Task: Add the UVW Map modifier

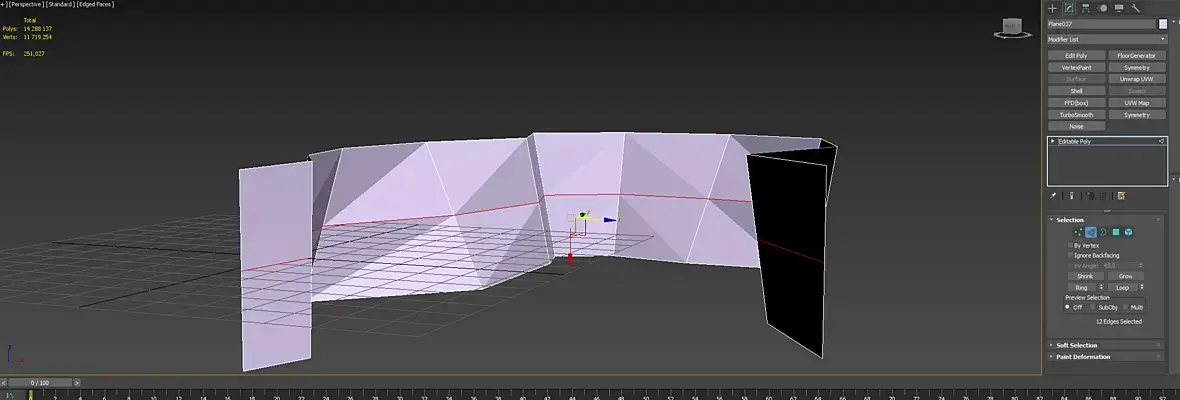Action: (x=1136, y=103)
